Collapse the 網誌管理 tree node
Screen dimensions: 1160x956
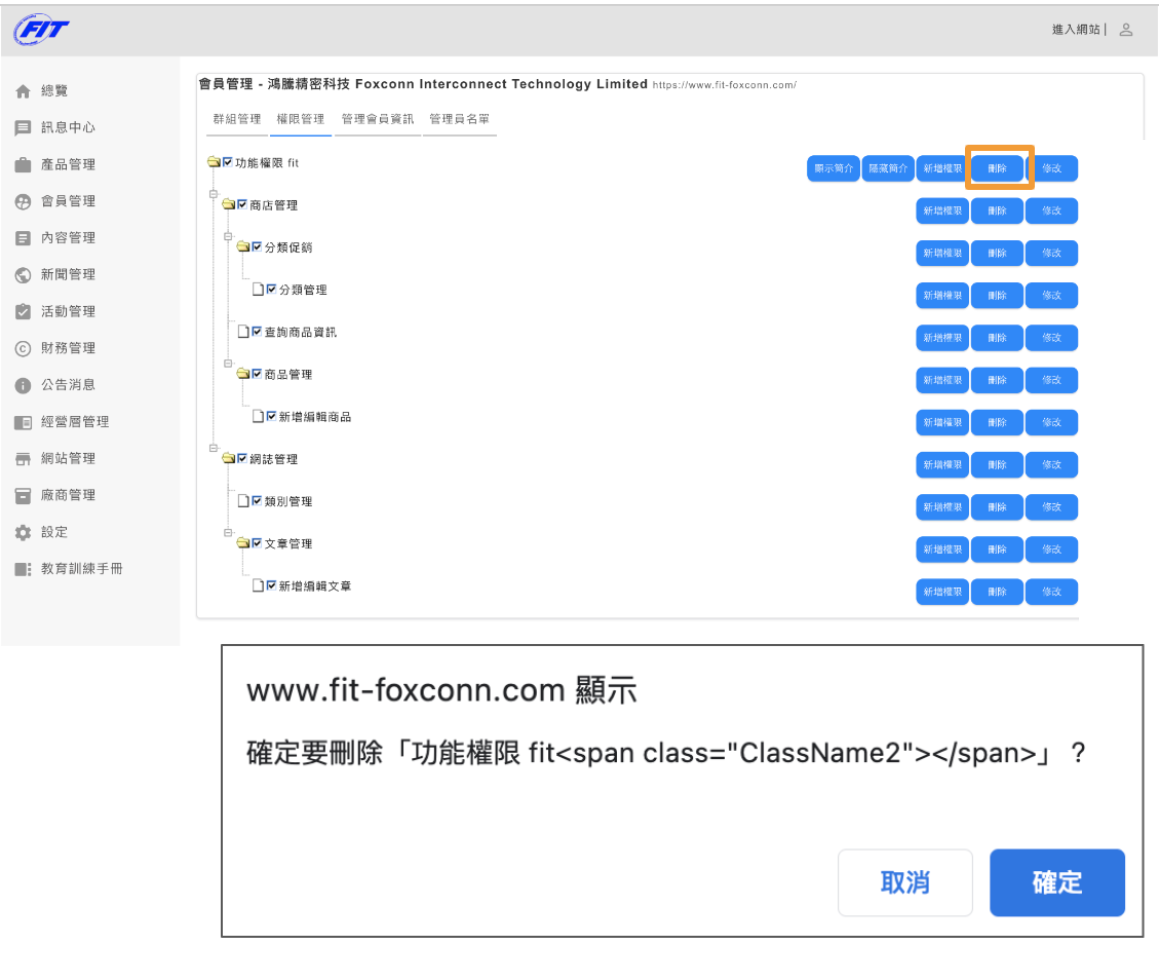pyautogui.click(x=213, y=448)
